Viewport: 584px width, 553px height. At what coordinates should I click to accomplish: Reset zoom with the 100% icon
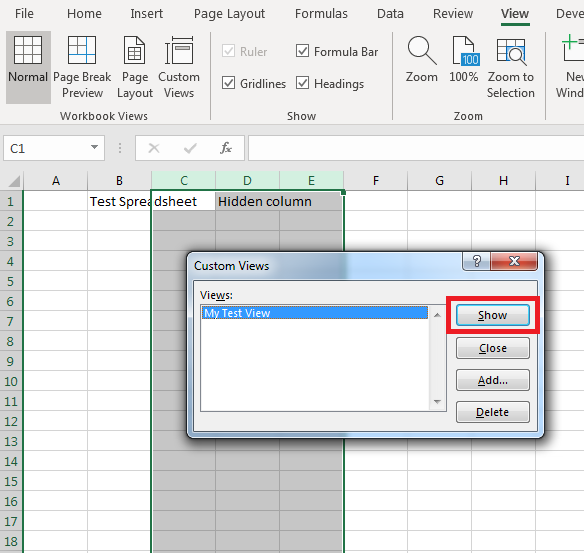[x=466, y=50]
